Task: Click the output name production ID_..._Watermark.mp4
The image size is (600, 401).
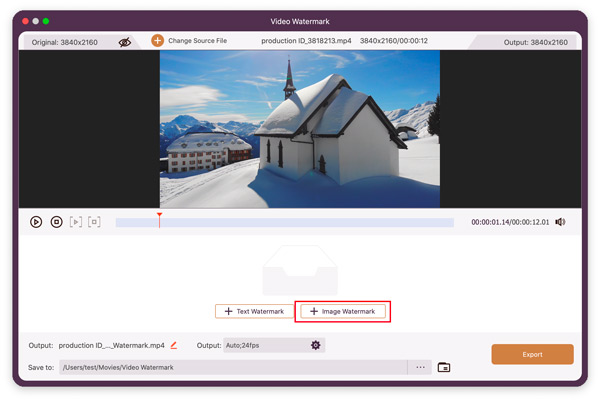Action: pyautogui.click(x=111, y=345)
